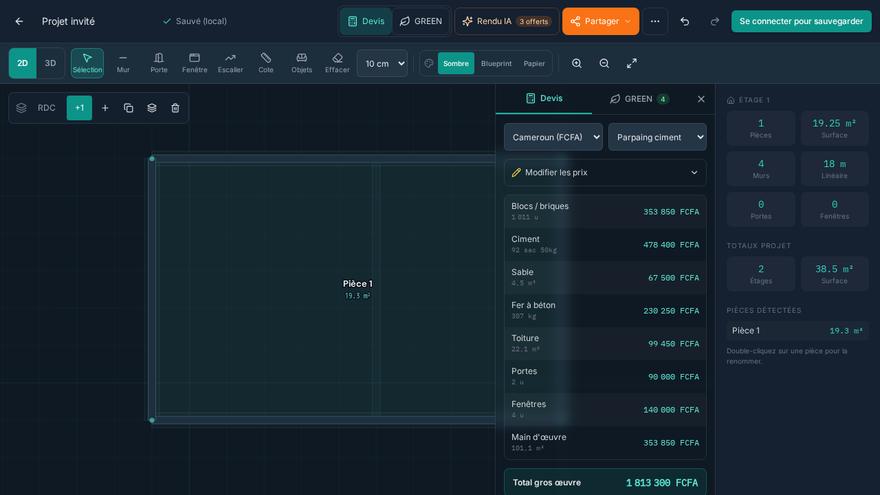
Task: Click the Fenêtres 140 000 FCFA row
Action: click(x=605, y=409)
